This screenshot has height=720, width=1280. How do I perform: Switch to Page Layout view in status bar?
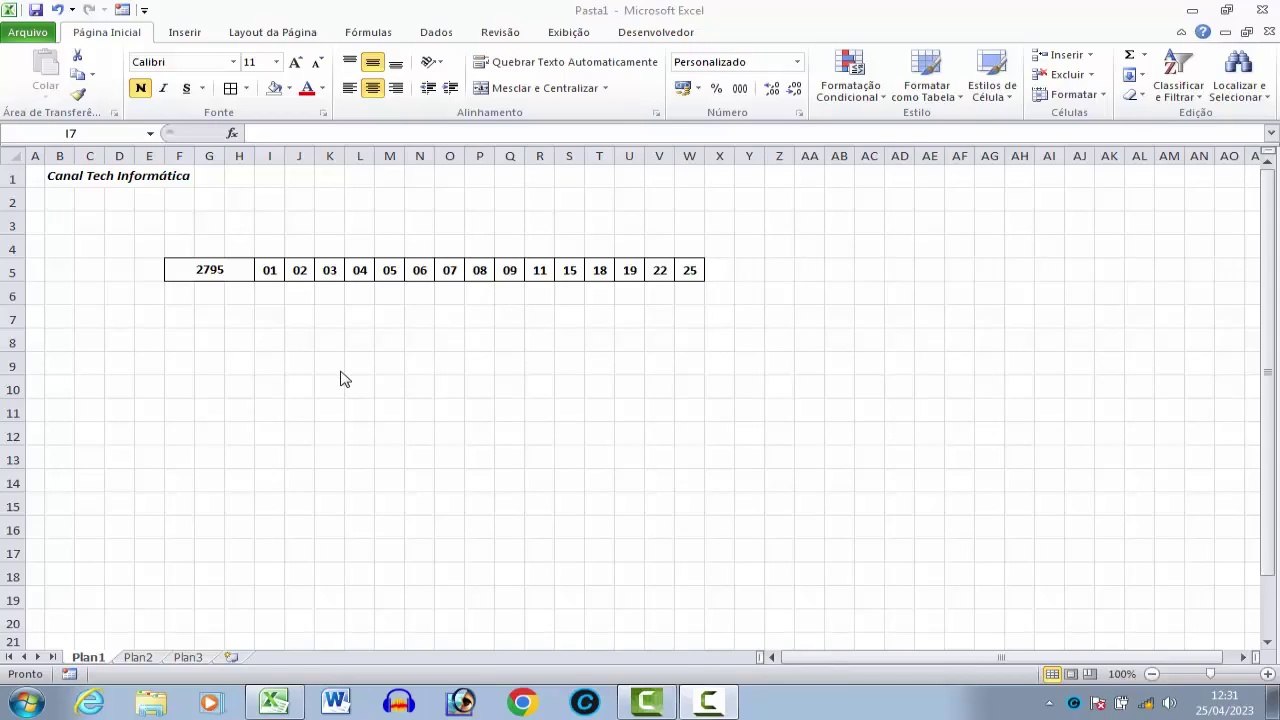(x=1071, y=674)
